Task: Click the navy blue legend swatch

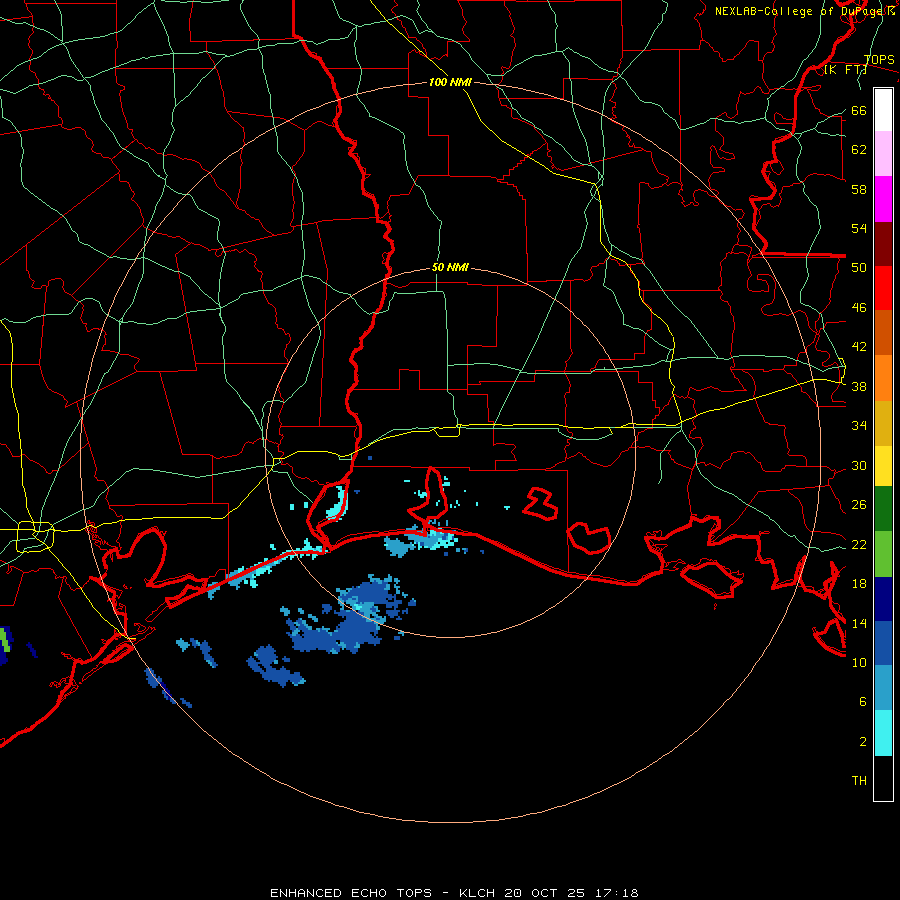Action: [883, 599]
